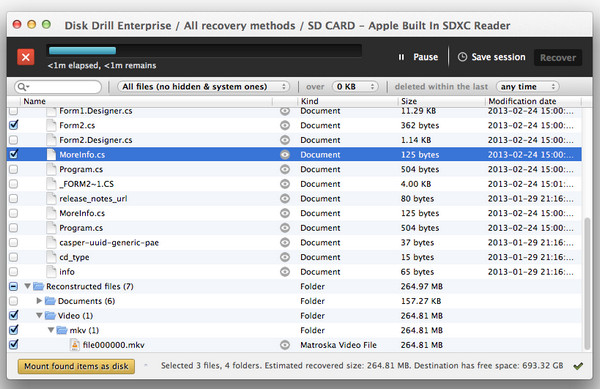The height and width of the screenshot is (389, 600).
Task: Check the Form2.Designer.cs checkbox
Action: pos(13,140)
